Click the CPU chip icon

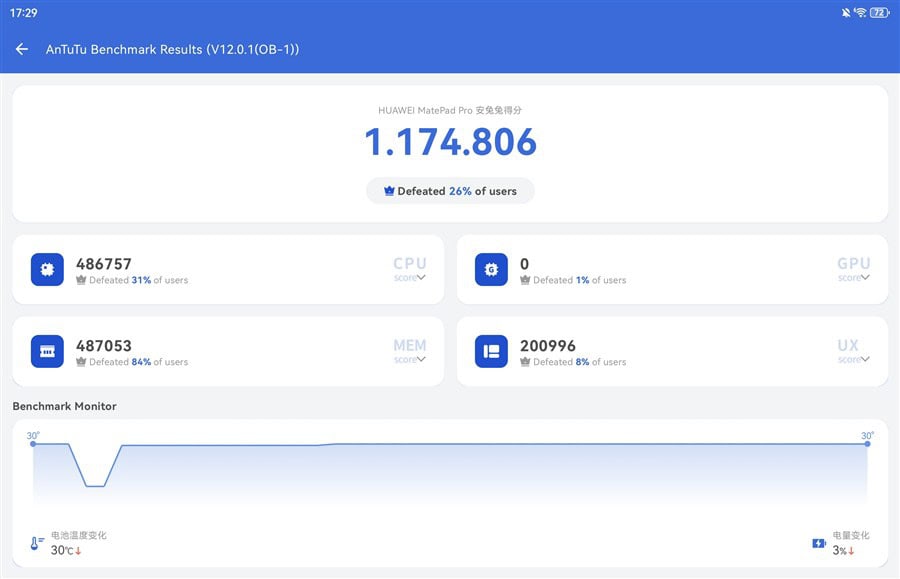coord(47,269)
